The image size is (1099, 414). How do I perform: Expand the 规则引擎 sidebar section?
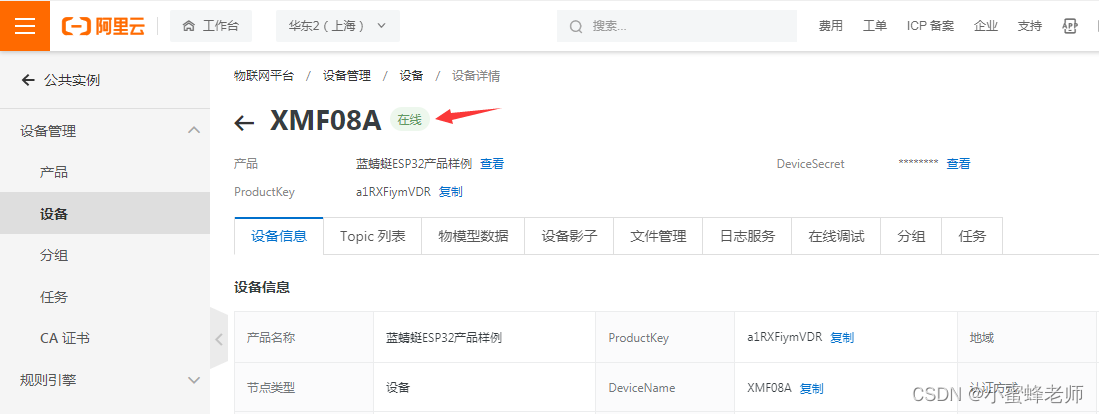(x=105, y=380)
